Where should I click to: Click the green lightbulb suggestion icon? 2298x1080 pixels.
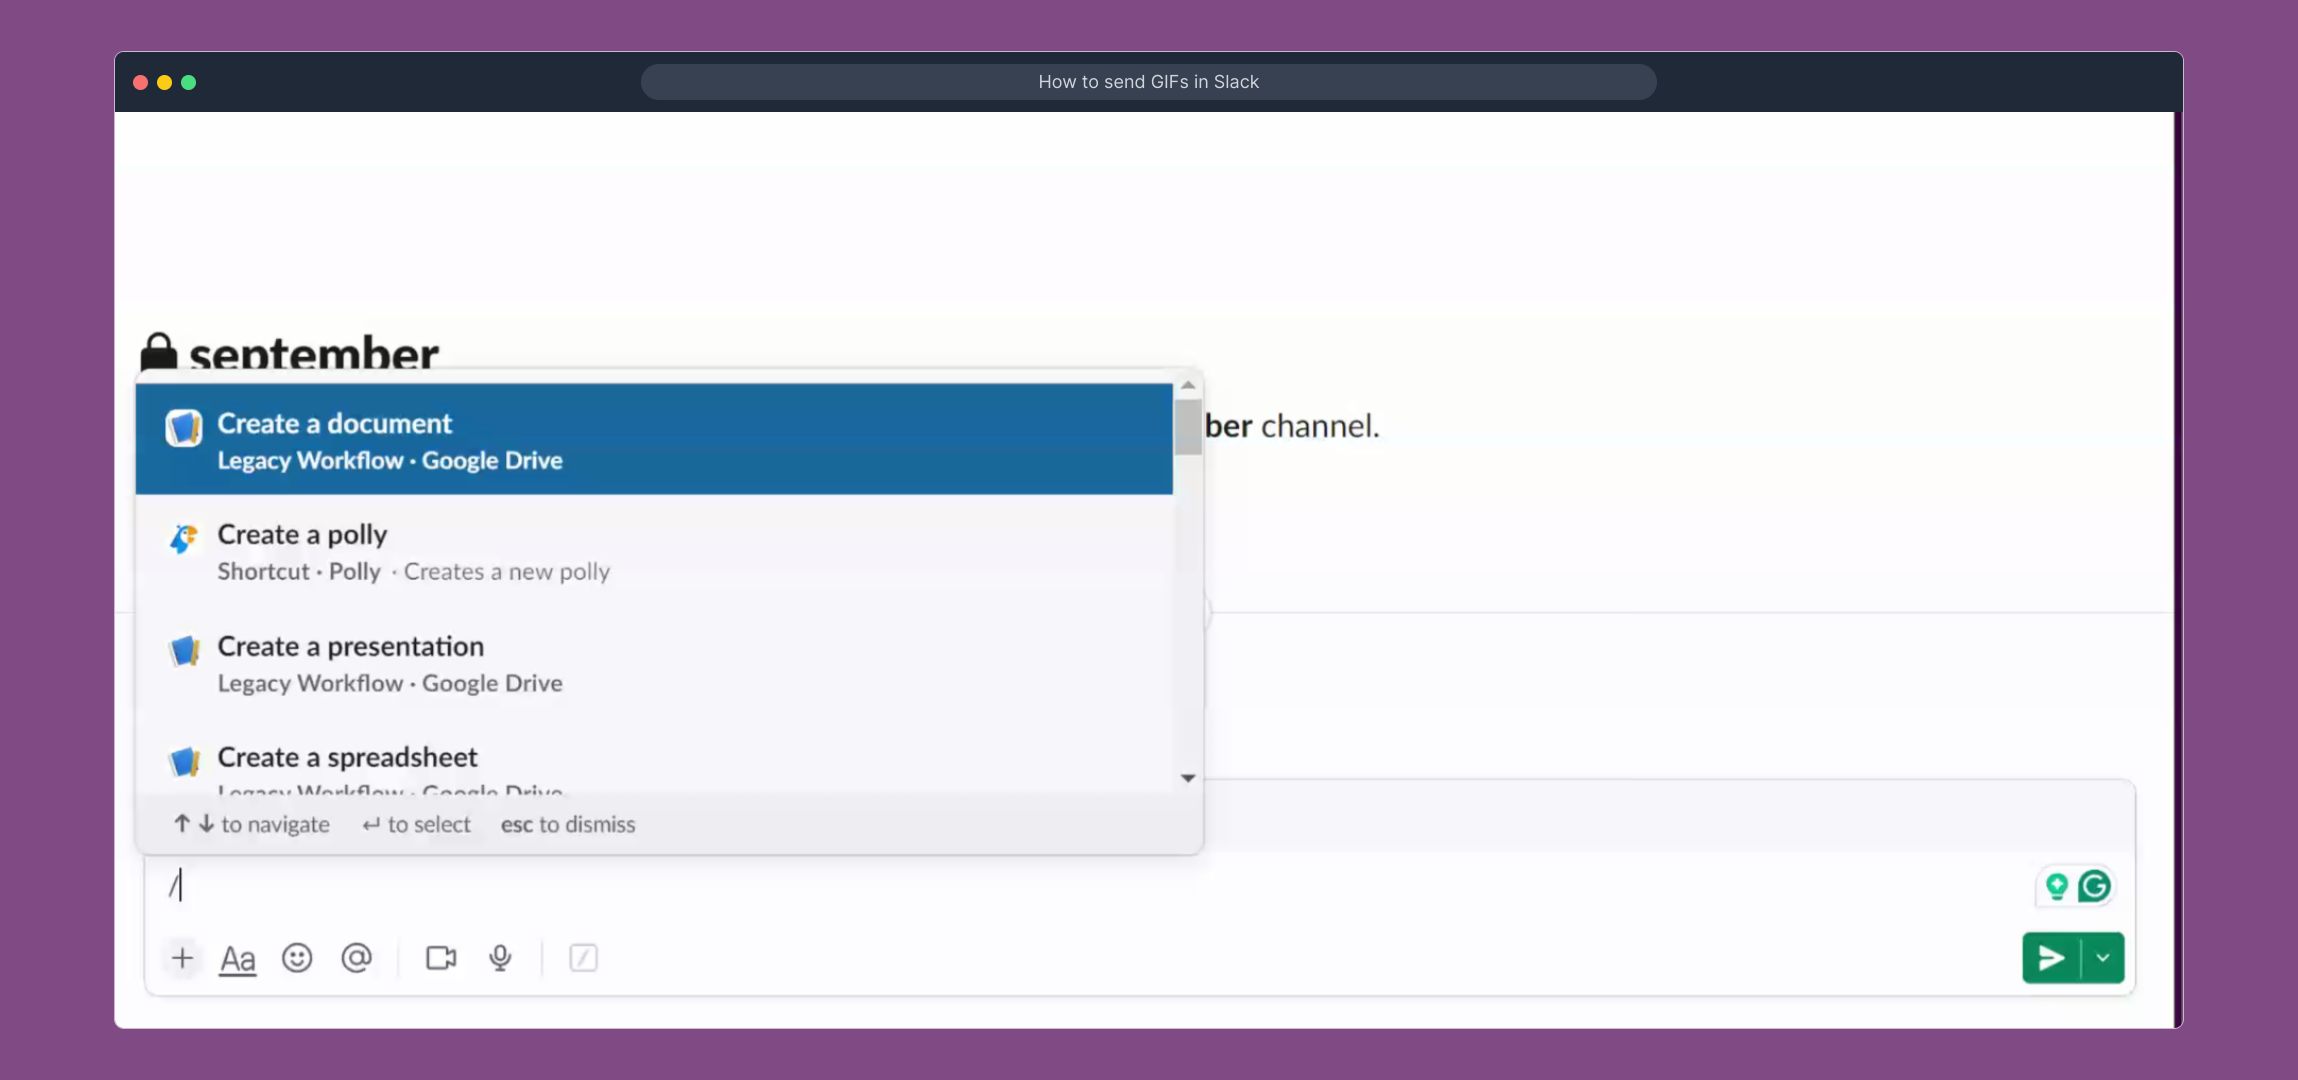(2056, 886)
